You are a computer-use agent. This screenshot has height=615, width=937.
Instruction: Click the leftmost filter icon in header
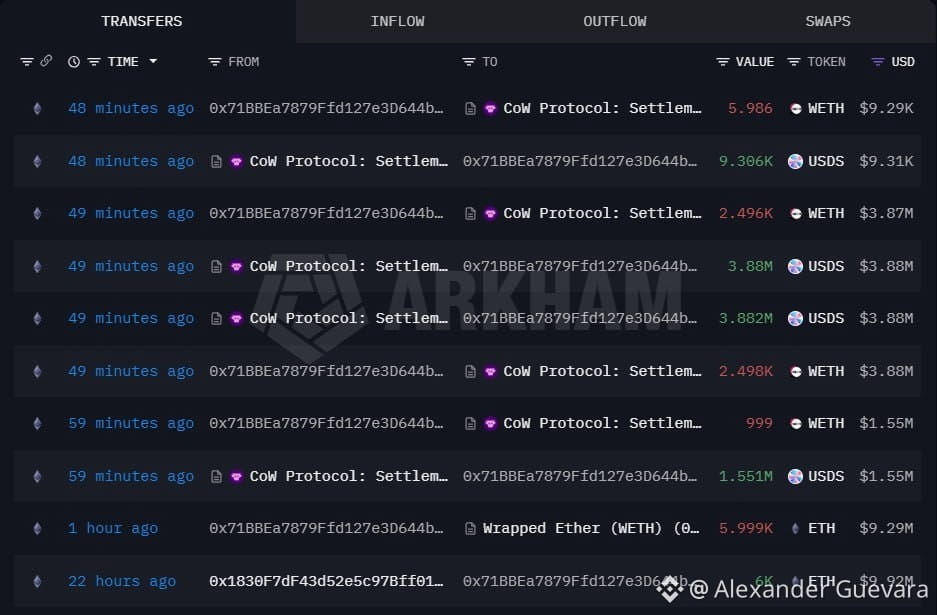click(x=27, y=62)
